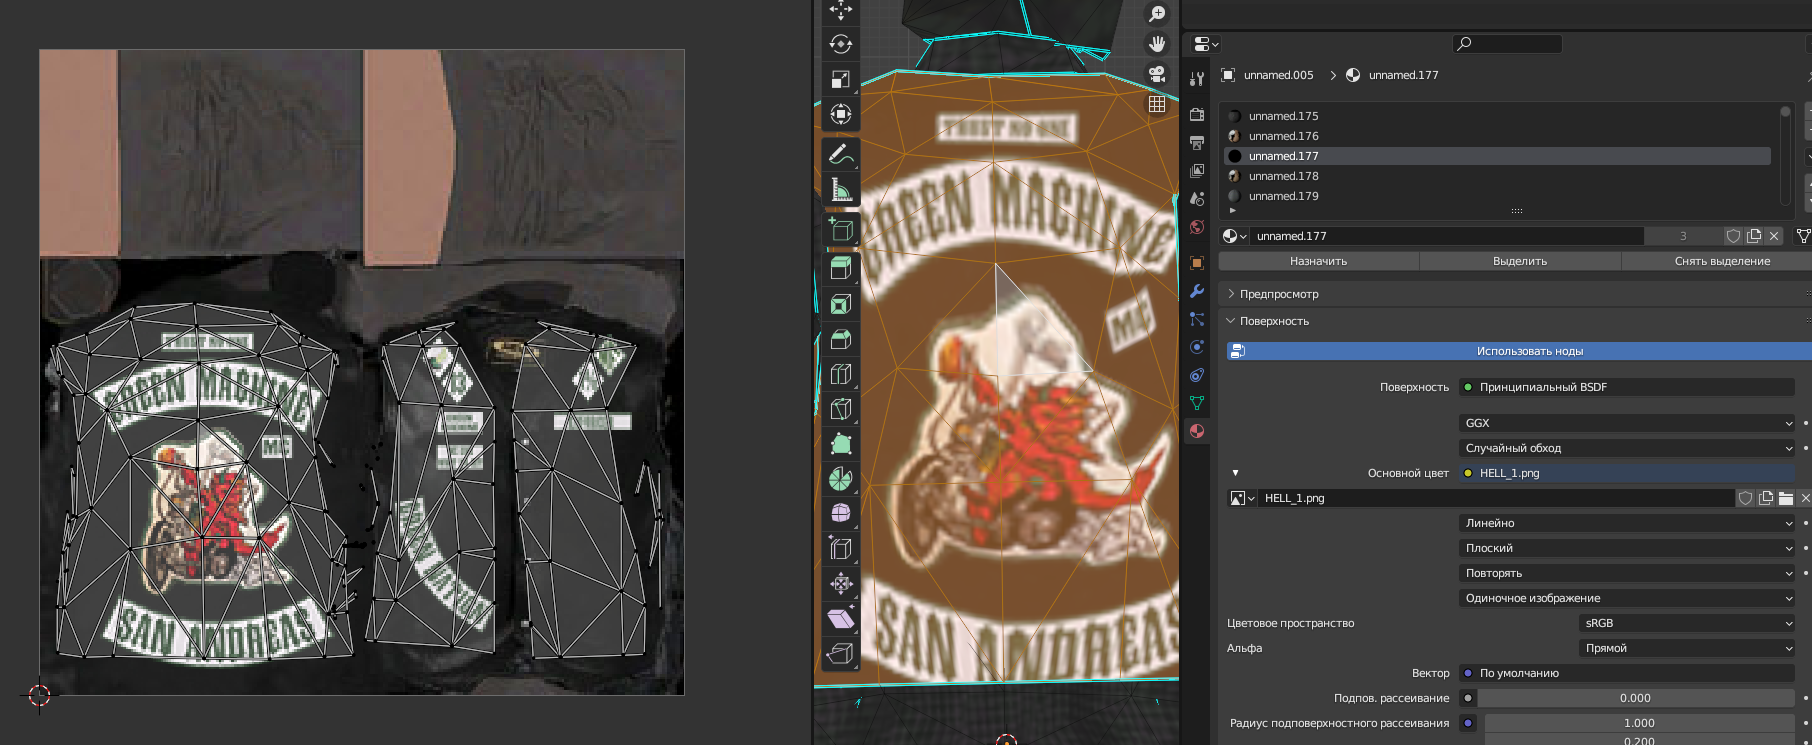Click the pan view hand icon
The width and height of the screenshot is (1812, 745).
coord(1157,44)
